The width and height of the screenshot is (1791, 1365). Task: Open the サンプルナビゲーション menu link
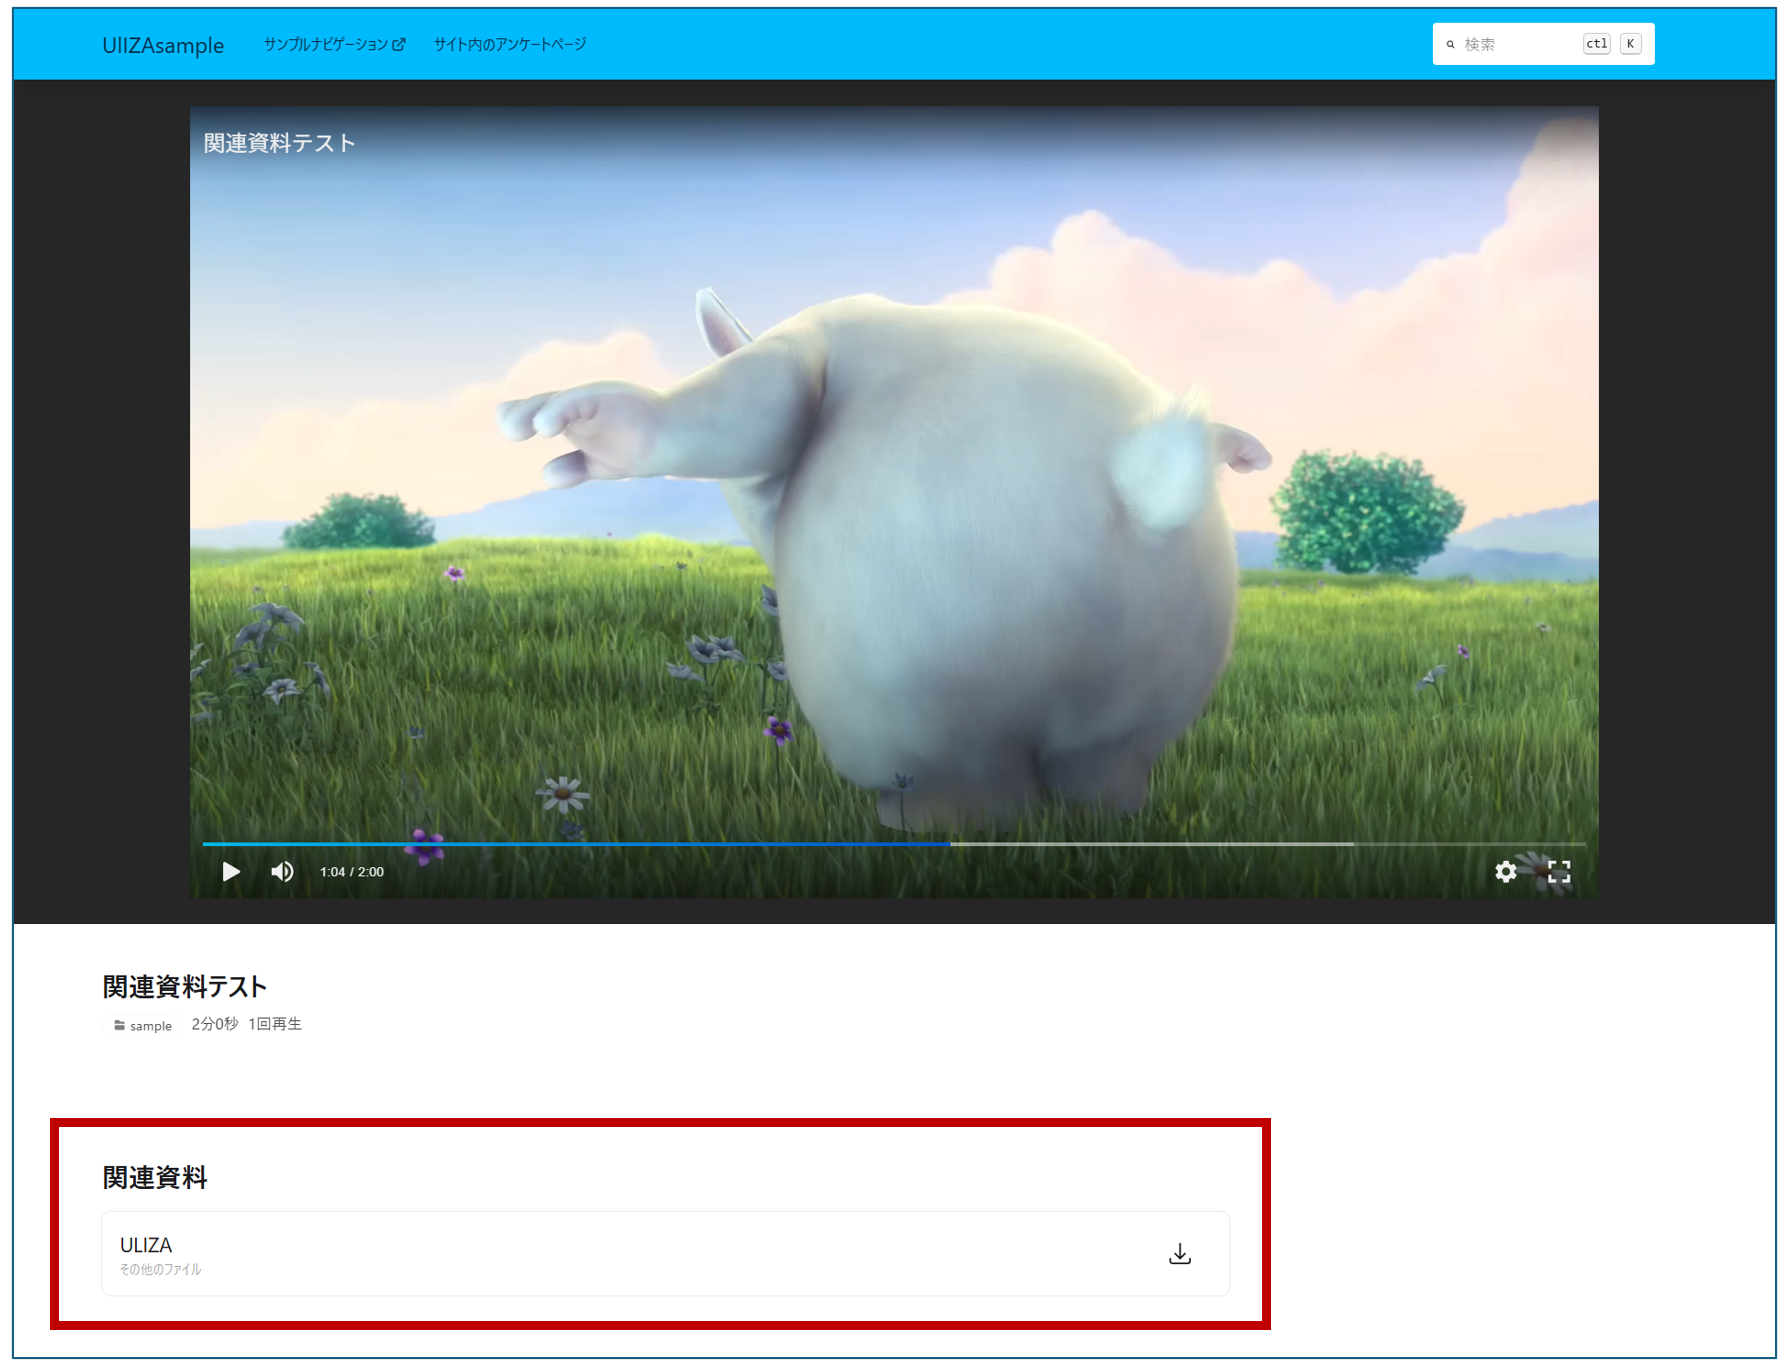tap(325, 44)
